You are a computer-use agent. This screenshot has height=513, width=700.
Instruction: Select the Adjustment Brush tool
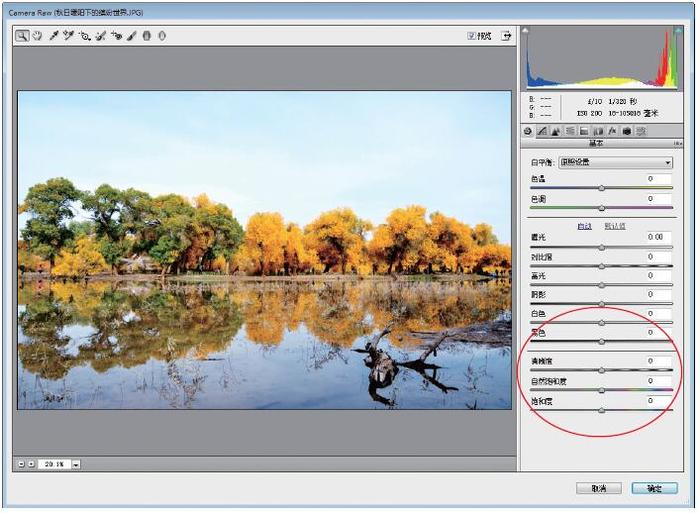pyautogui.click(x=132, y=36)
